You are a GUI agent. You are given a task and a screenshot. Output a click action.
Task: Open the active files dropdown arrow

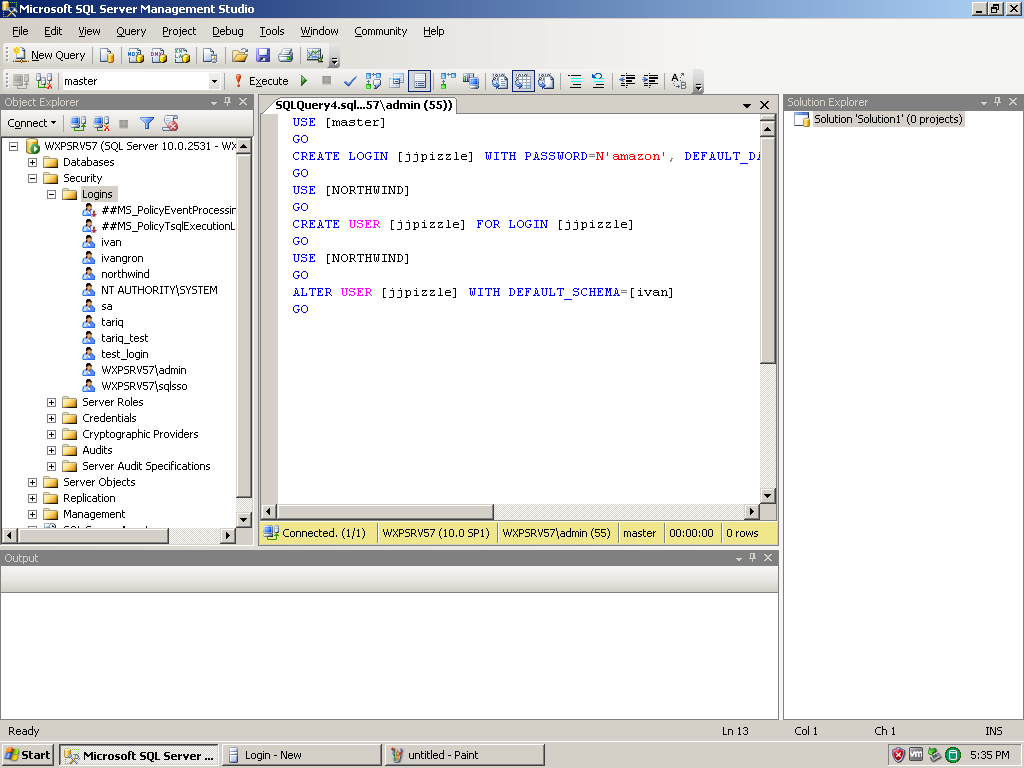(x=747, y=105)
